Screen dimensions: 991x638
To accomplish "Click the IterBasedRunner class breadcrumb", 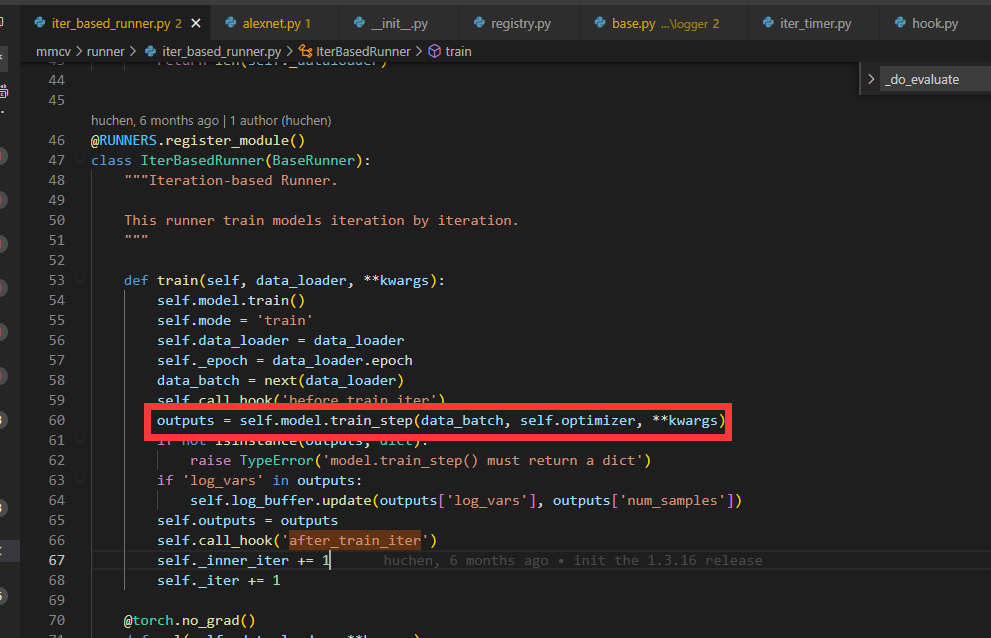I will pos(363,51).
